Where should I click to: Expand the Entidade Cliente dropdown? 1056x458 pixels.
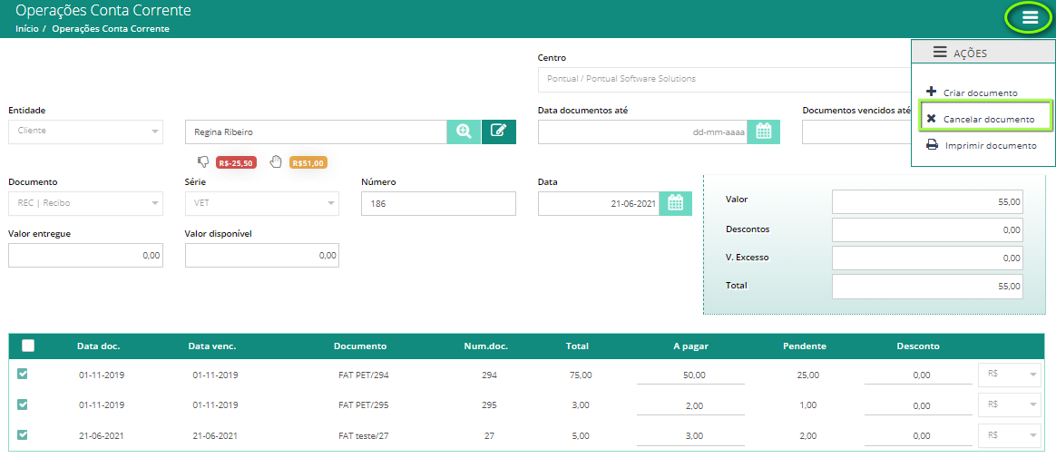click(x=86, y=131)
